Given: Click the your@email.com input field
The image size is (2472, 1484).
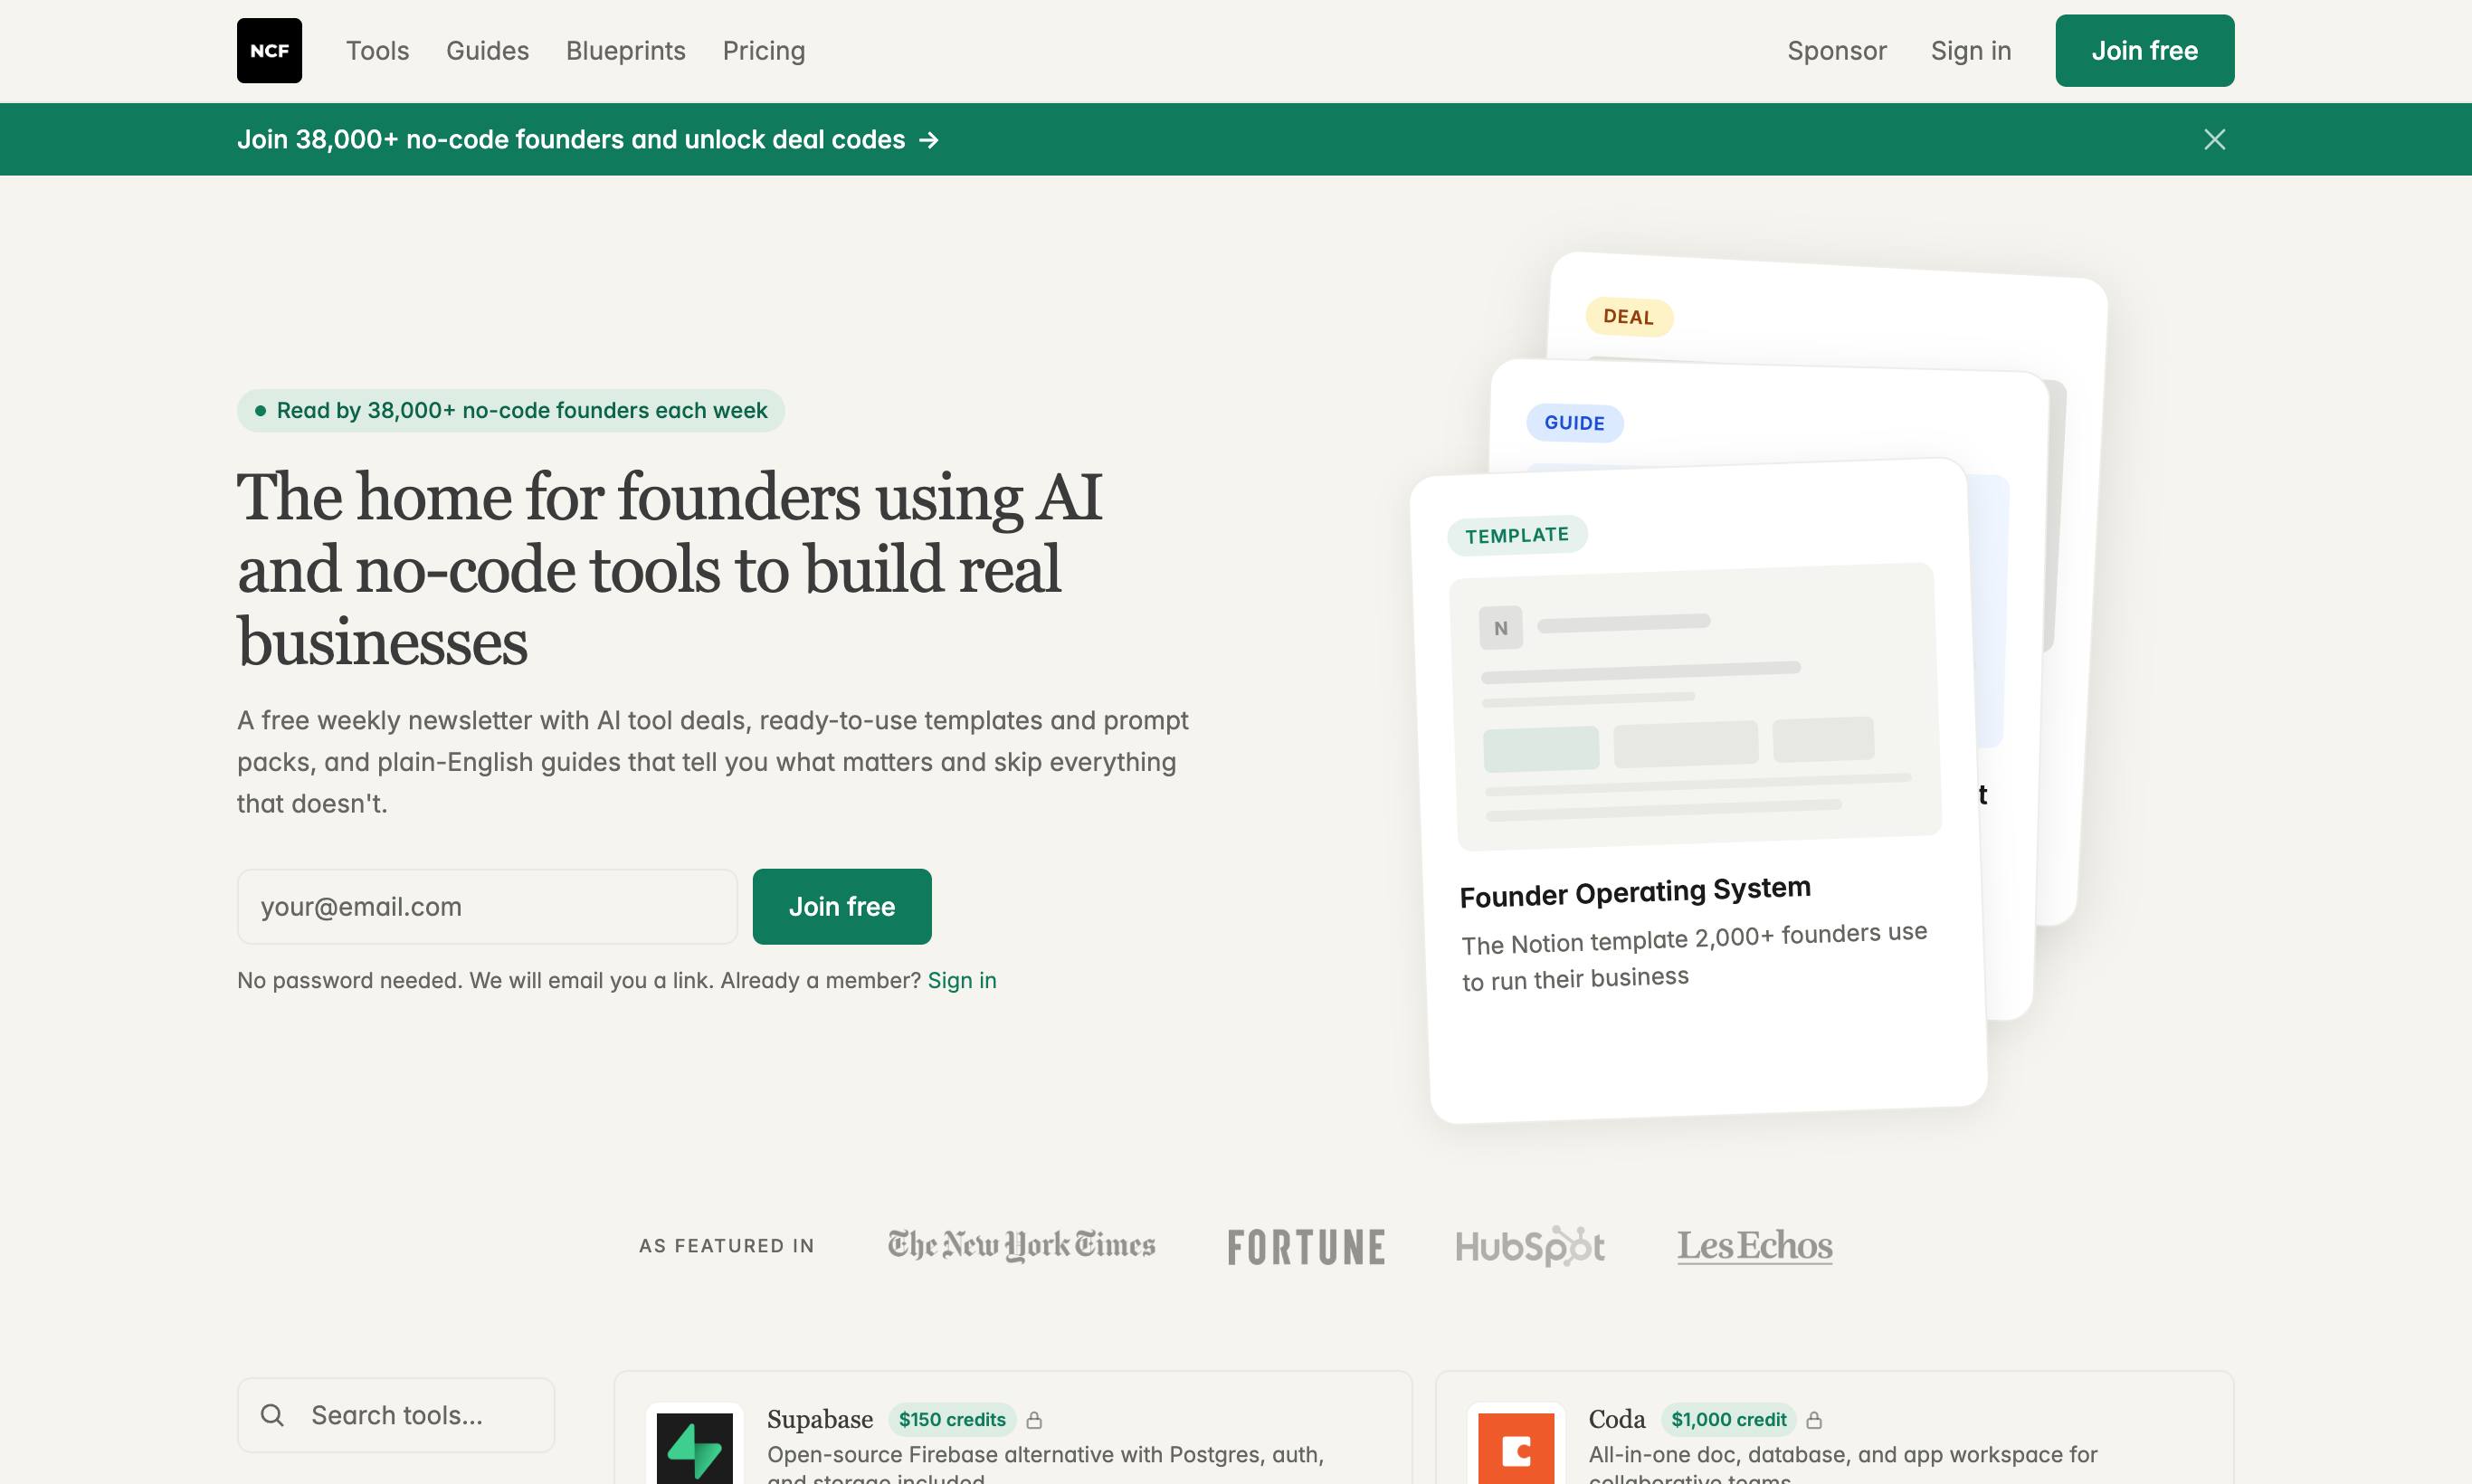Looking at the screenshot, I should pos(487,906).
